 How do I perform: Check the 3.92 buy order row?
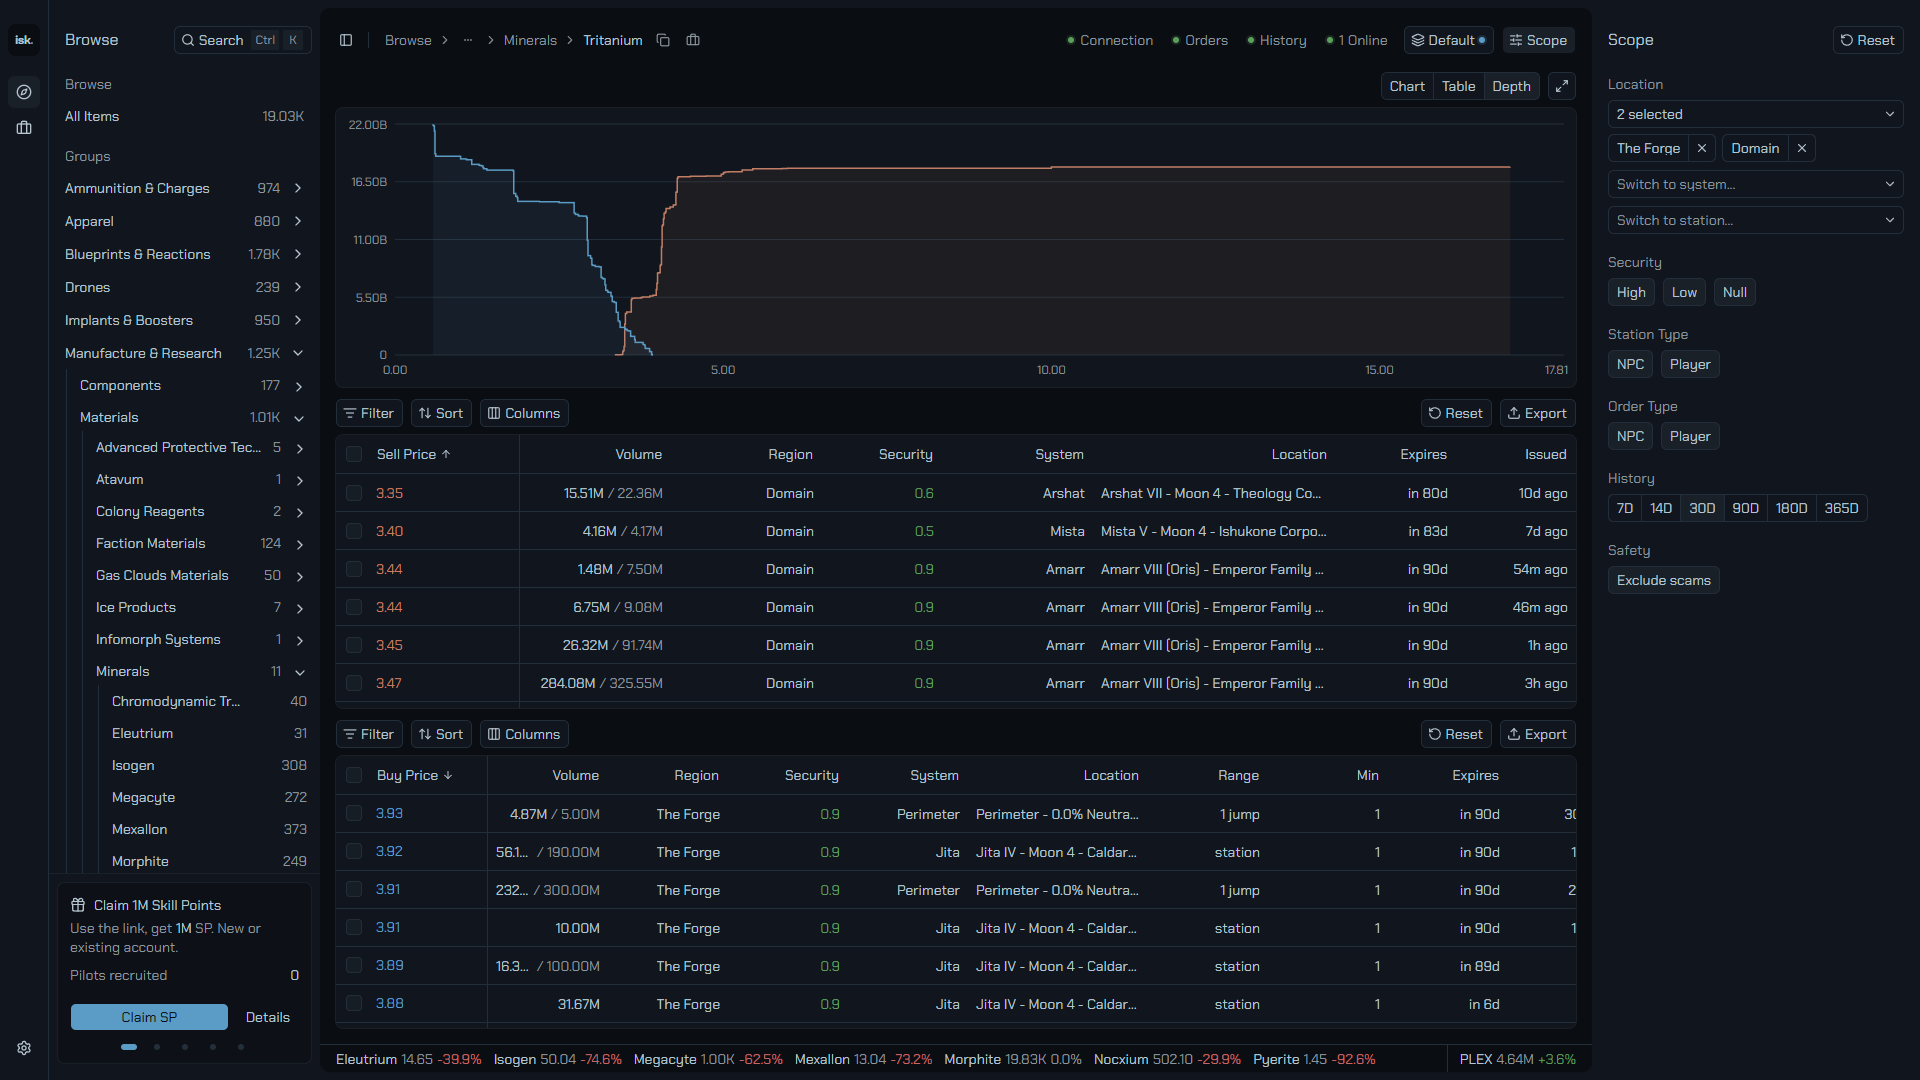(354, 851)
